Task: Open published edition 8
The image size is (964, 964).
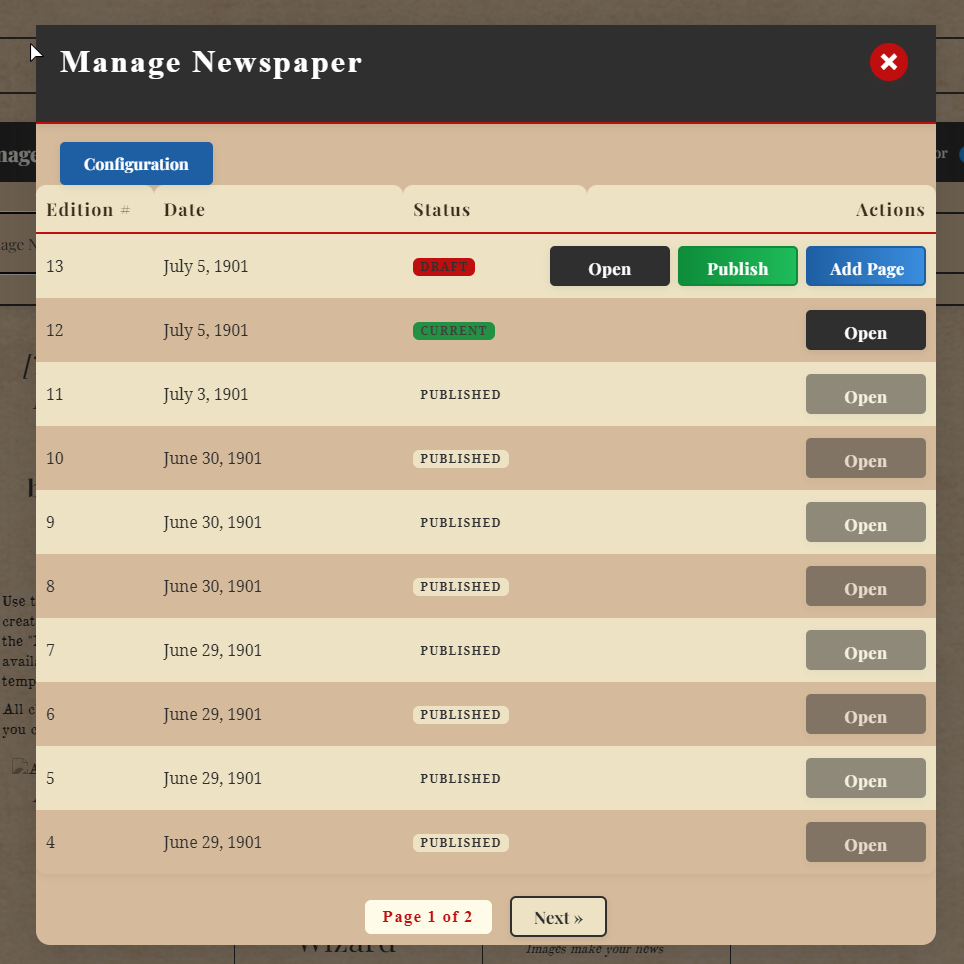Action: pos(866,586)
